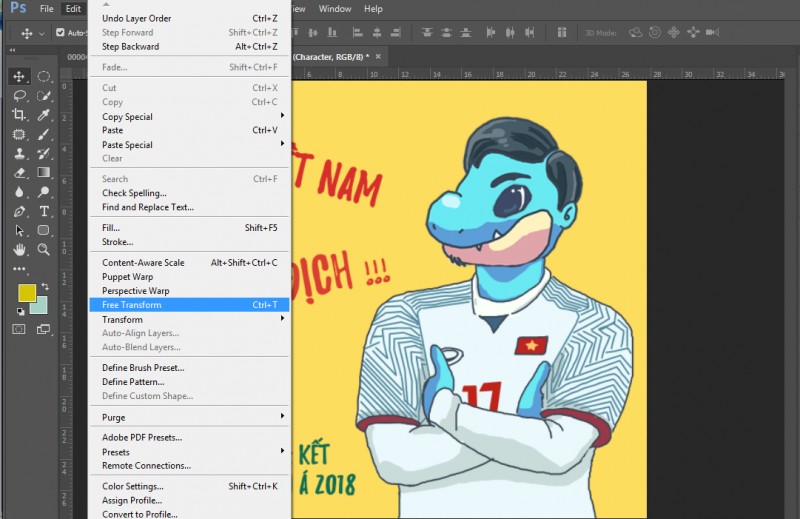
Task: Select the Spot Healing Brush tool
Action: pyautogui.click(x=19, y=134)
